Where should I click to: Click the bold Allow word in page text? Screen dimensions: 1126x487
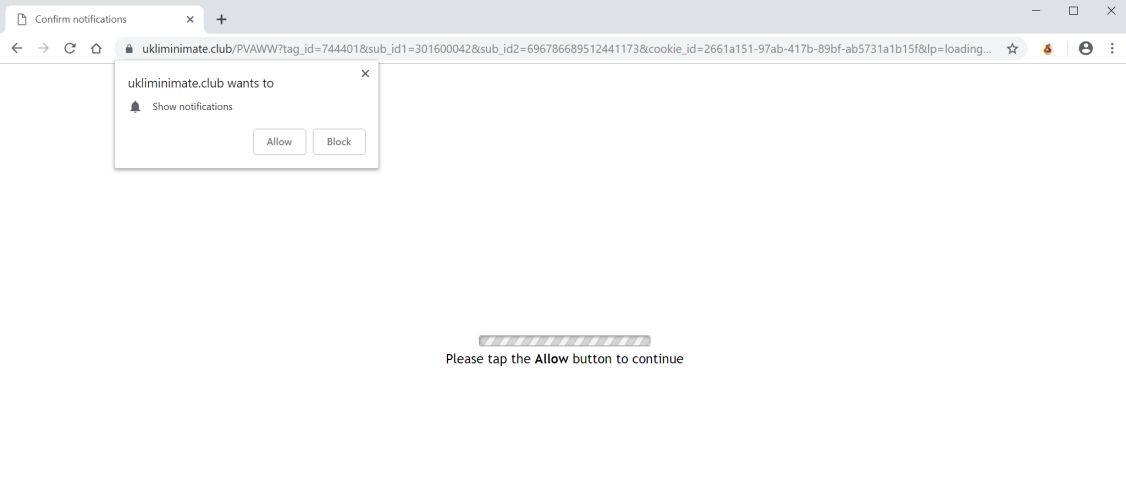[x=552, y=358]
